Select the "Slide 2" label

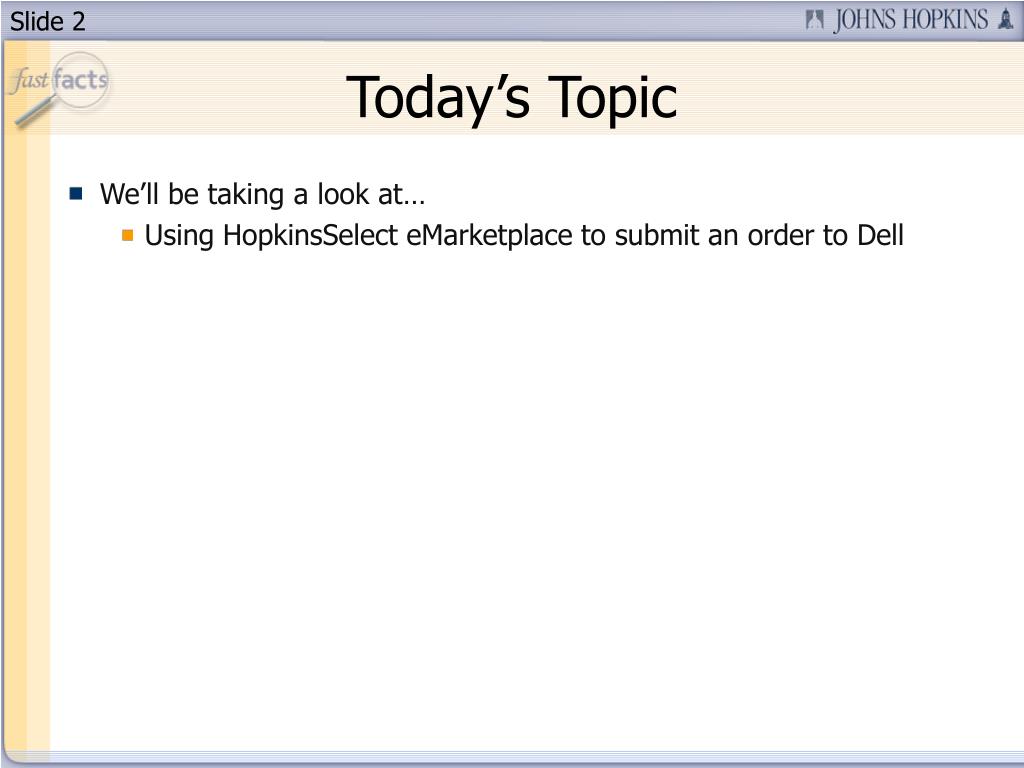pos(48,22)
